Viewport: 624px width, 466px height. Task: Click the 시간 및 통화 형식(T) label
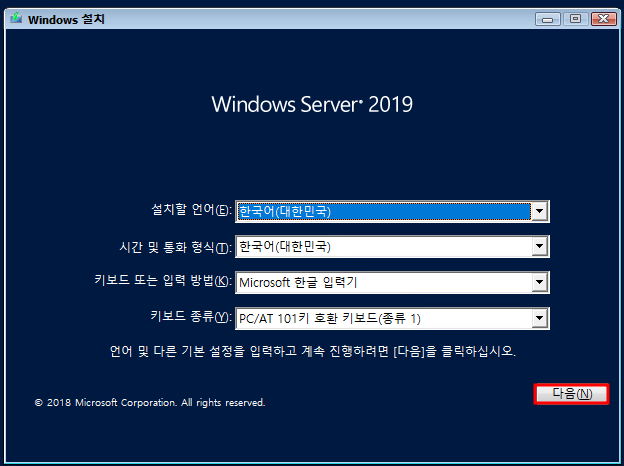click(x=176, y=248)
